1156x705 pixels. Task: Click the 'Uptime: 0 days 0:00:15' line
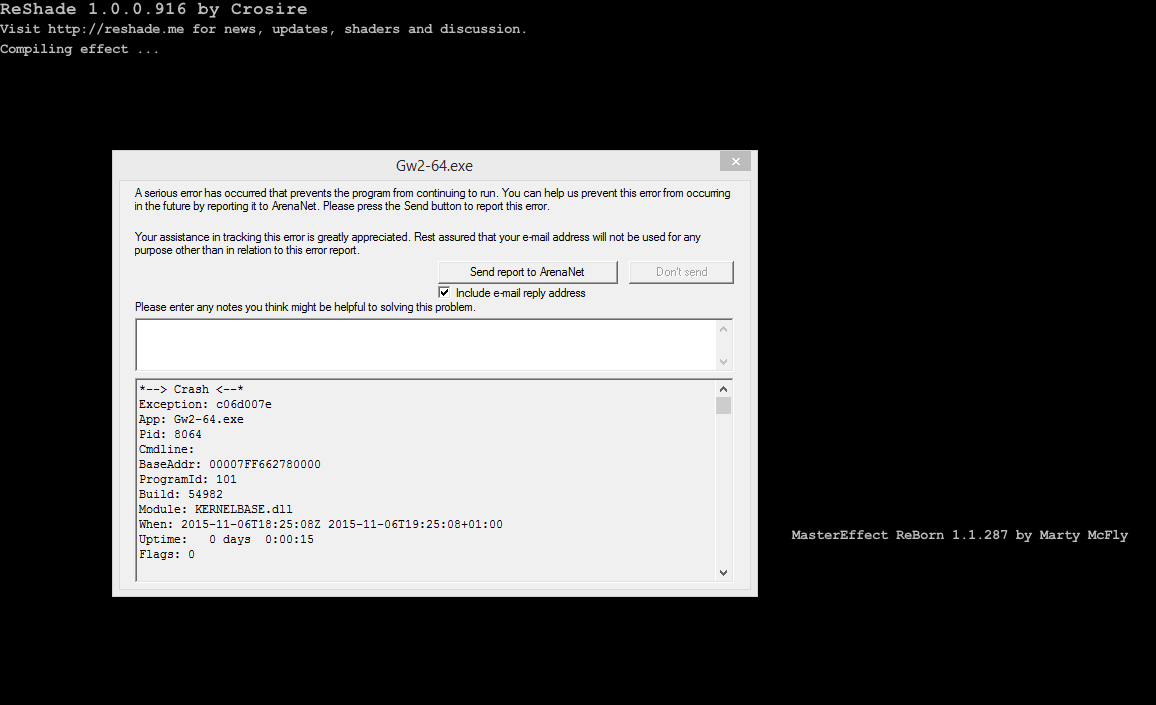[226, 539]
